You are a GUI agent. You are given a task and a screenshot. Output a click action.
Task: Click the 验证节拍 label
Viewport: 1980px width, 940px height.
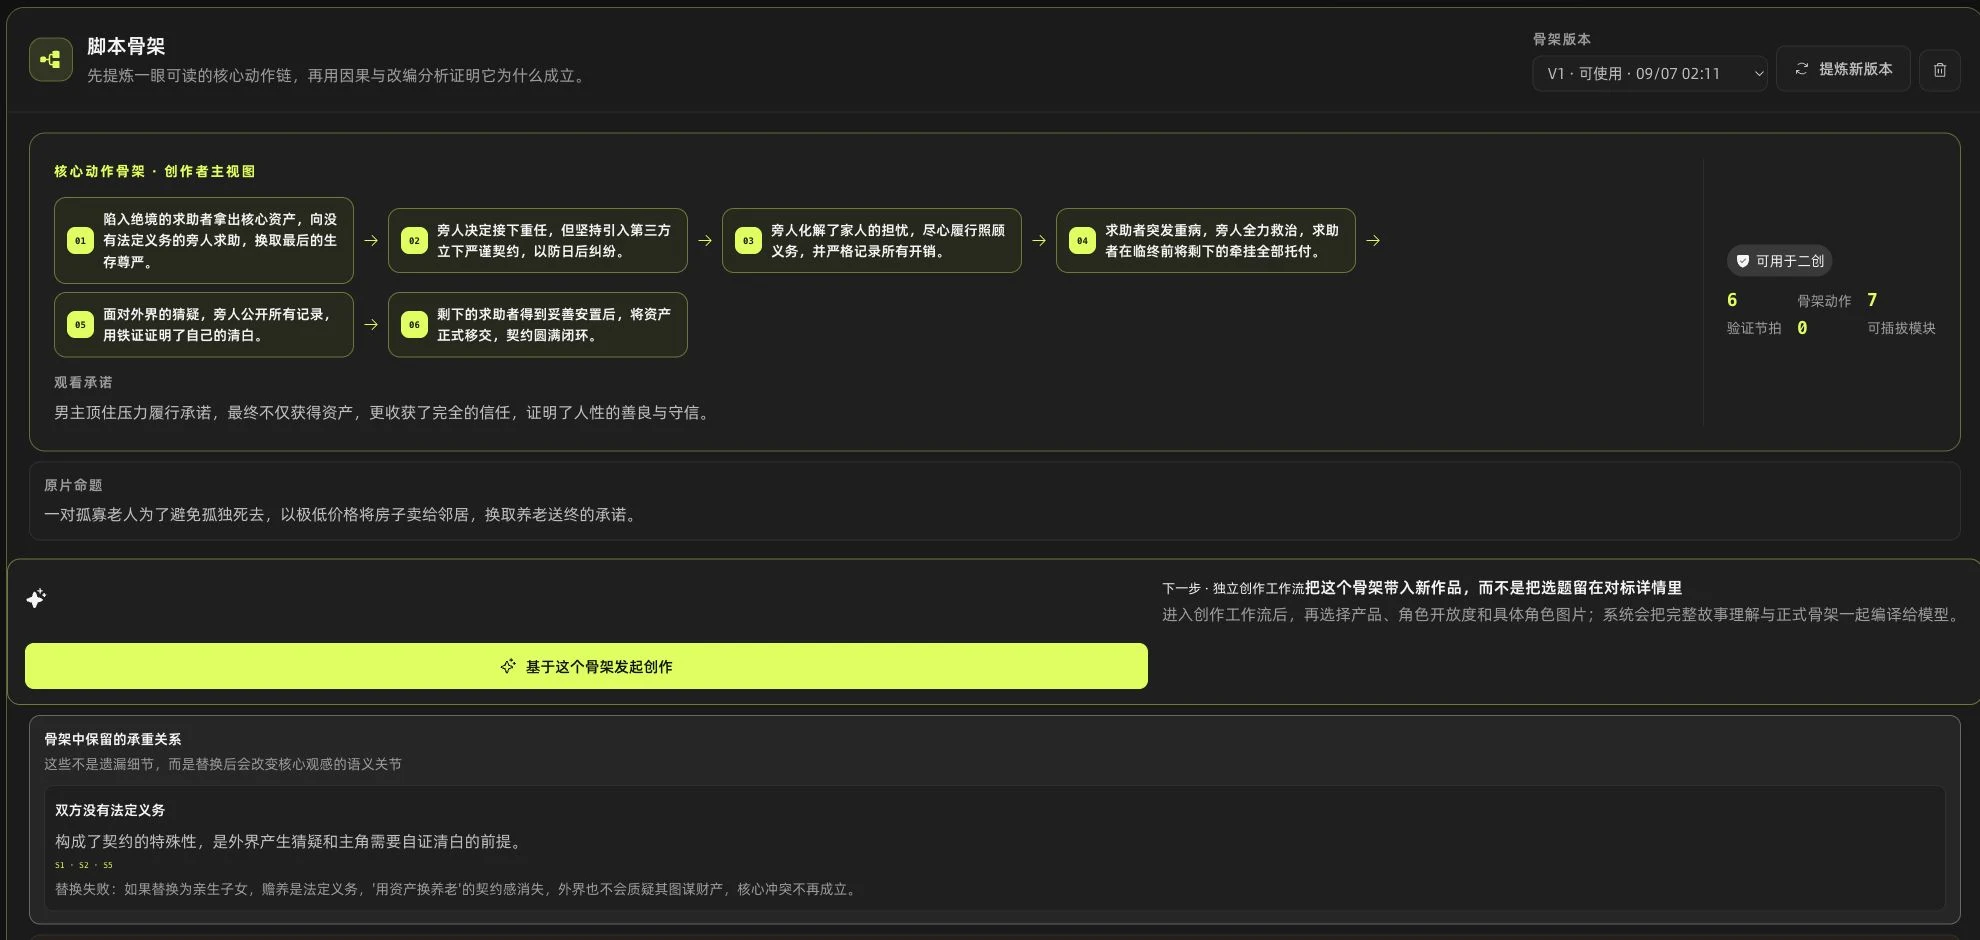coord(1754,328)
